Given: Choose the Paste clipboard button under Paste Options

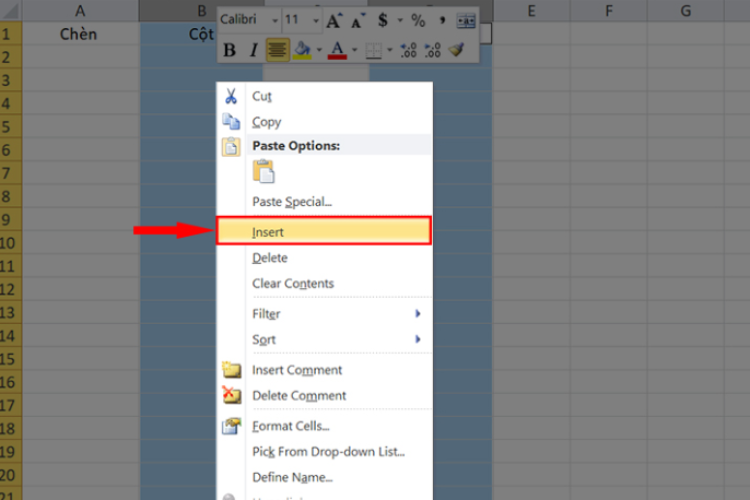Looking at the screenshot, I should coord(264,172).
